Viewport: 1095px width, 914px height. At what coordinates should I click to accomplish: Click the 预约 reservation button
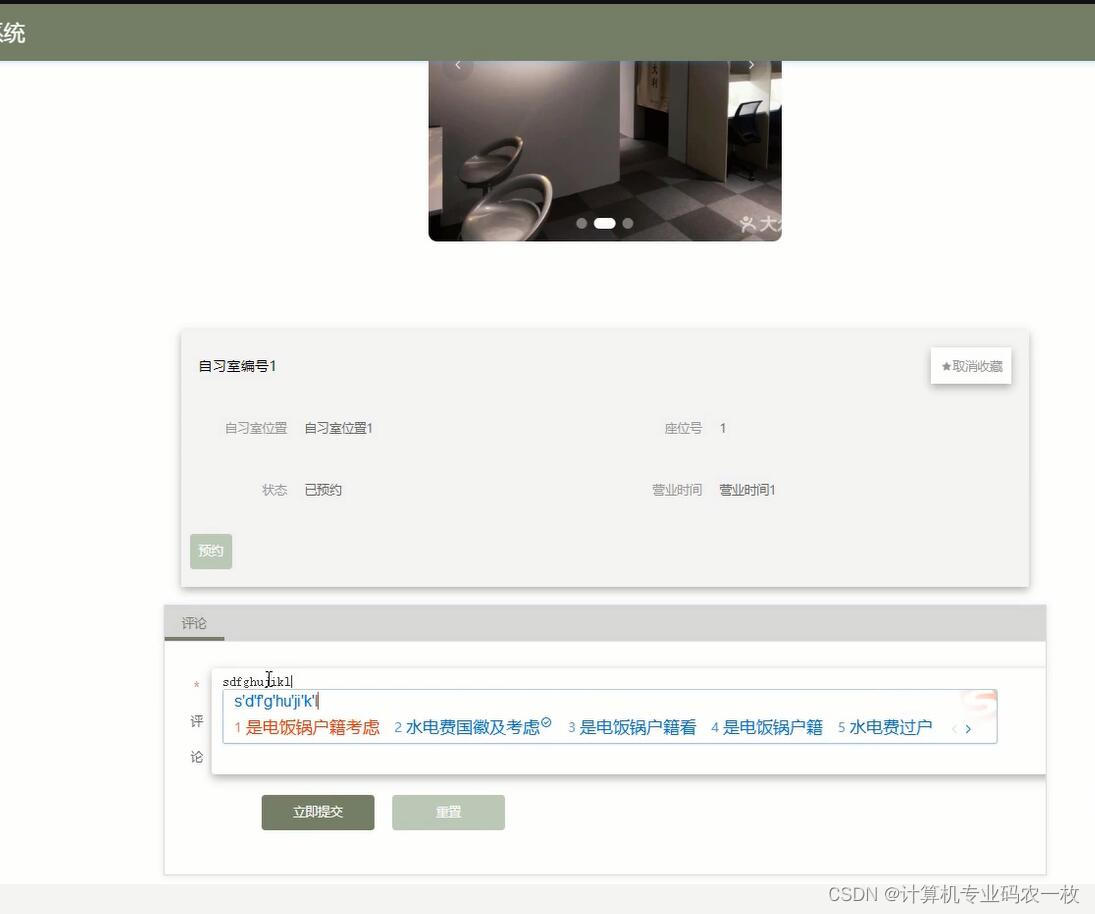click(210, 550)
